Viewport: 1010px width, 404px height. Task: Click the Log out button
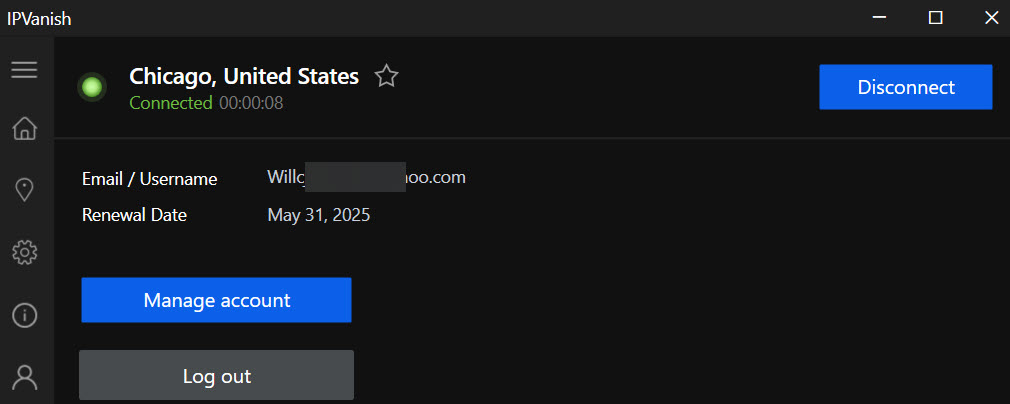(x=216, y=376)
